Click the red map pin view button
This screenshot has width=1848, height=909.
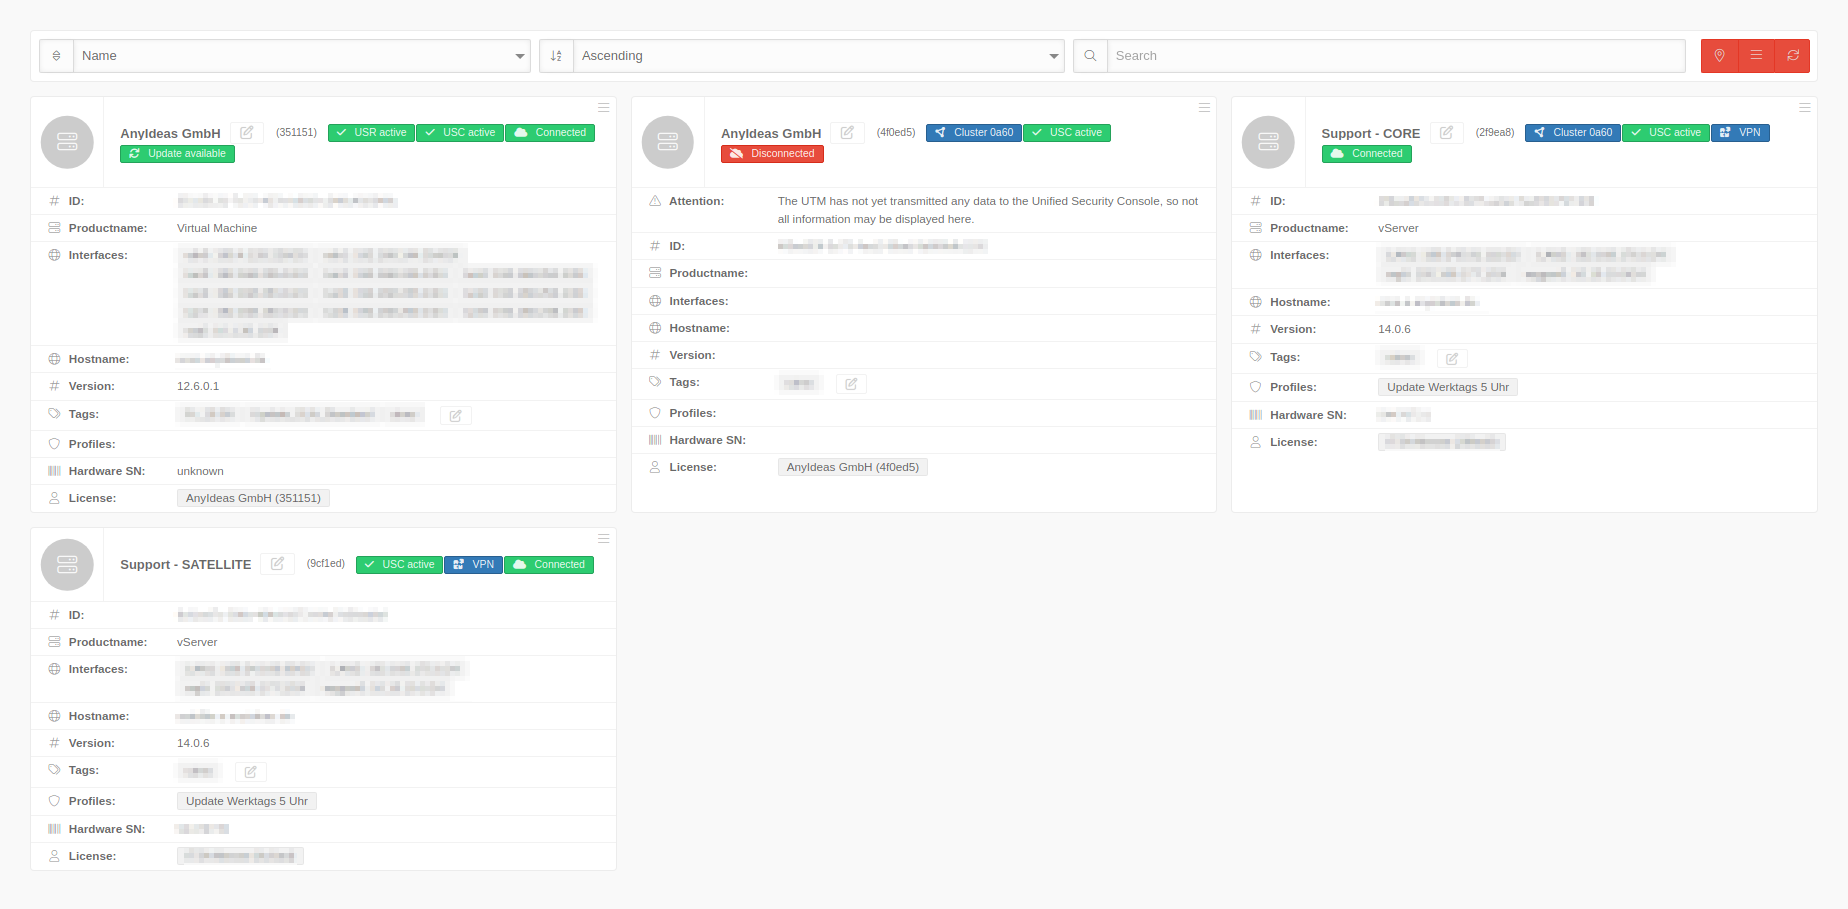(x=1719, y=56)
